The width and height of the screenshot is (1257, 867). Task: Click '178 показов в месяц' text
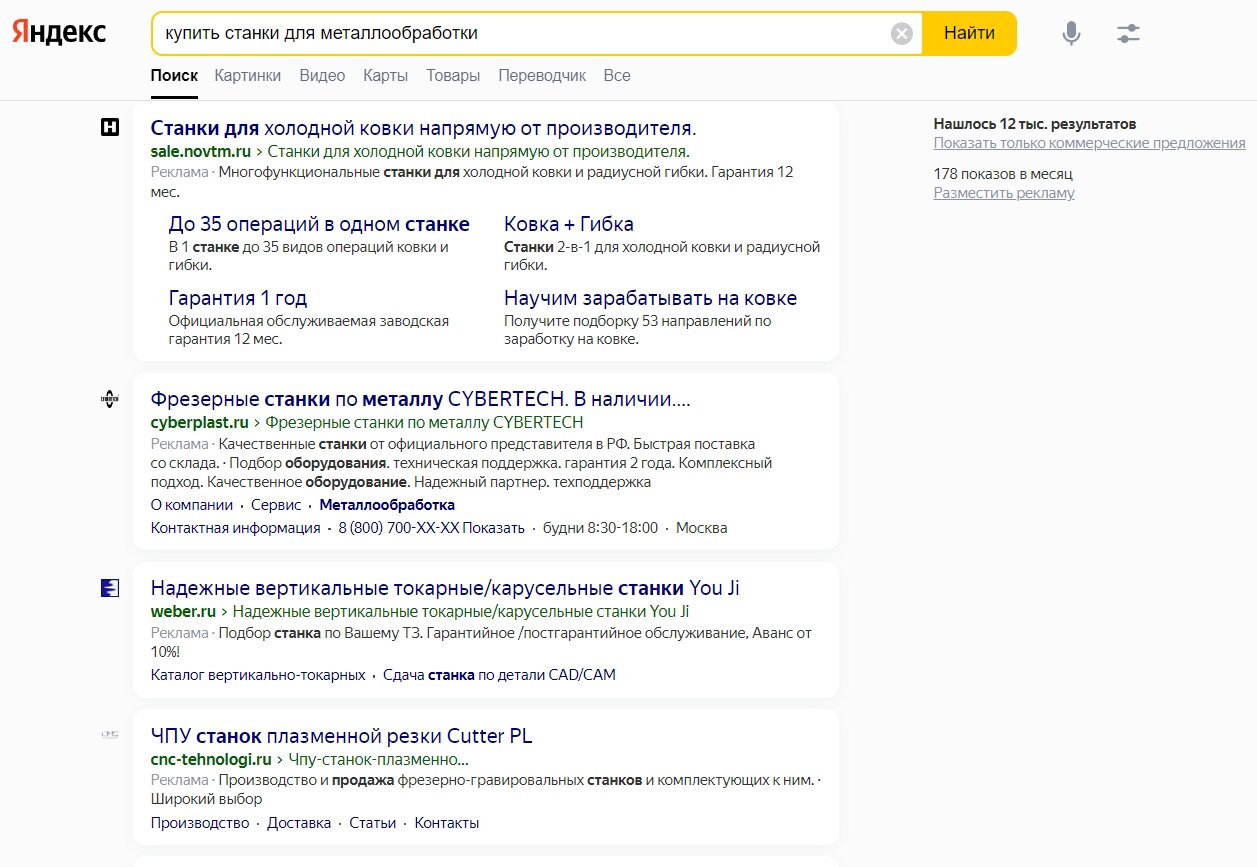(x=1003, y=174)
